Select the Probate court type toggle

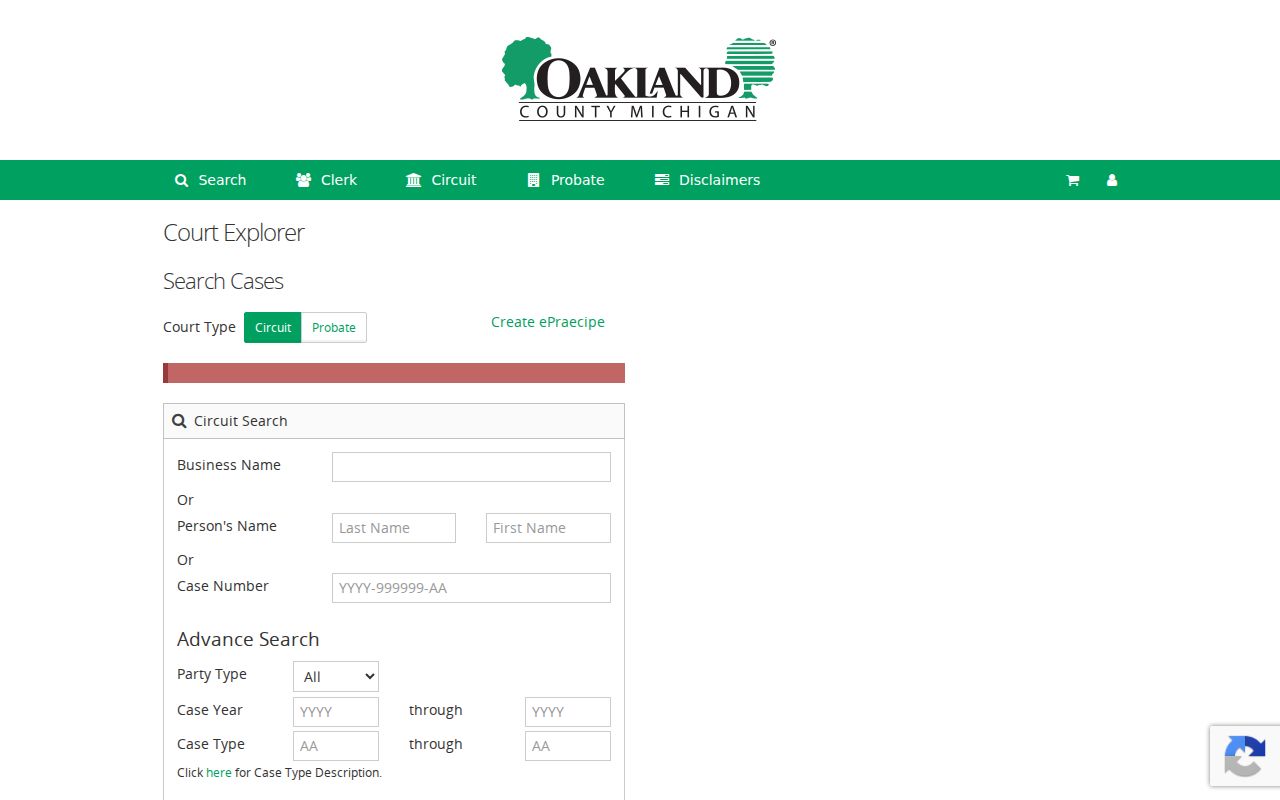[x=334, y=328]
